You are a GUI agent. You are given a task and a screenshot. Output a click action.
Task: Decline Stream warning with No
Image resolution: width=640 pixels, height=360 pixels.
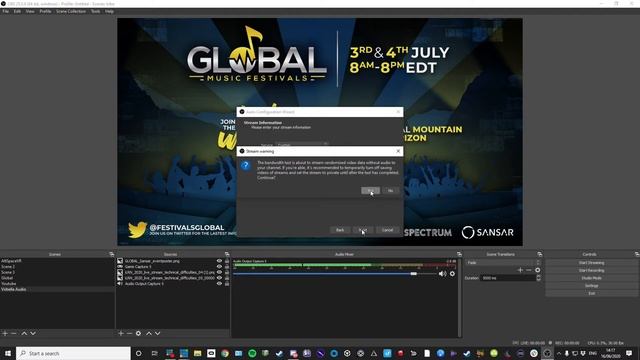point(390,191)
